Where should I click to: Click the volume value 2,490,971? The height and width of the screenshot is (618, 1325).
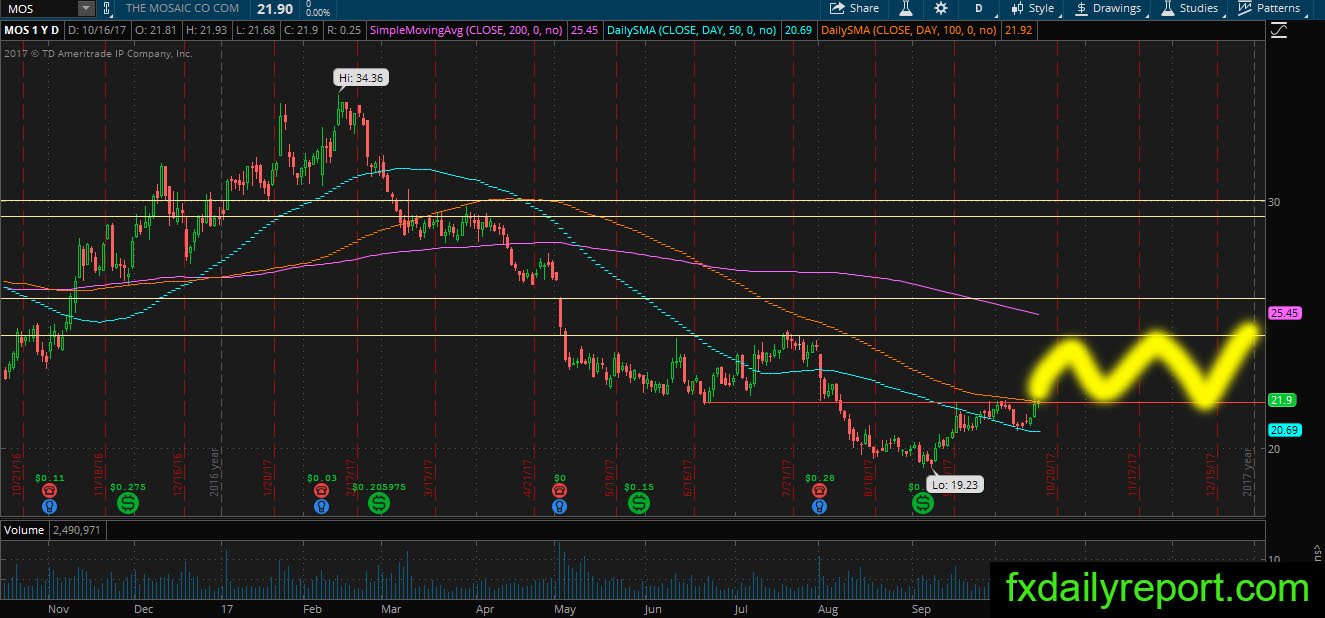[x=77, y=530]
